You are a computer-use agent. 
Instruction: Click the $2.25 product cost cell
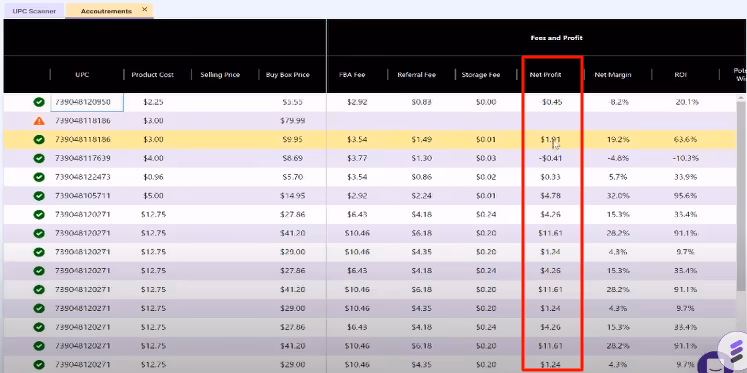click(x=153, y=102)
